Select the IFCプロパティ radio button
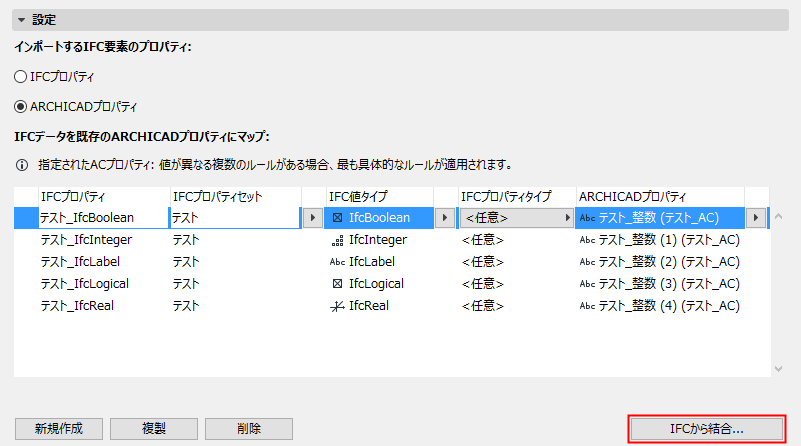 (20, 77)
